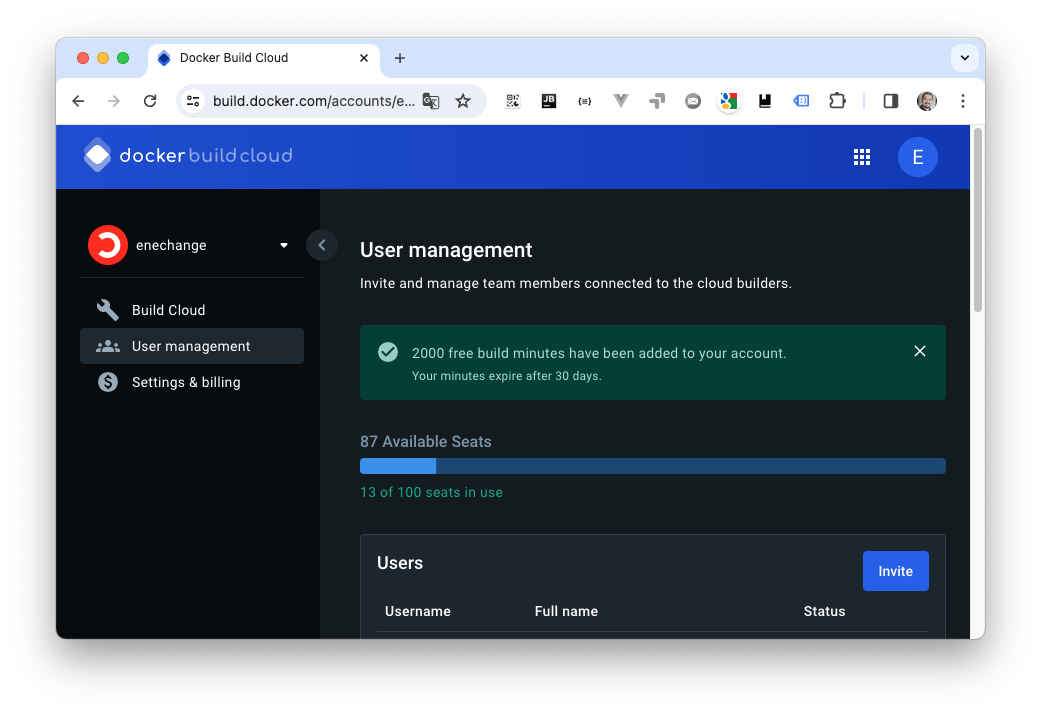
Task: Click the Status column header
Action: click(824, 611)
